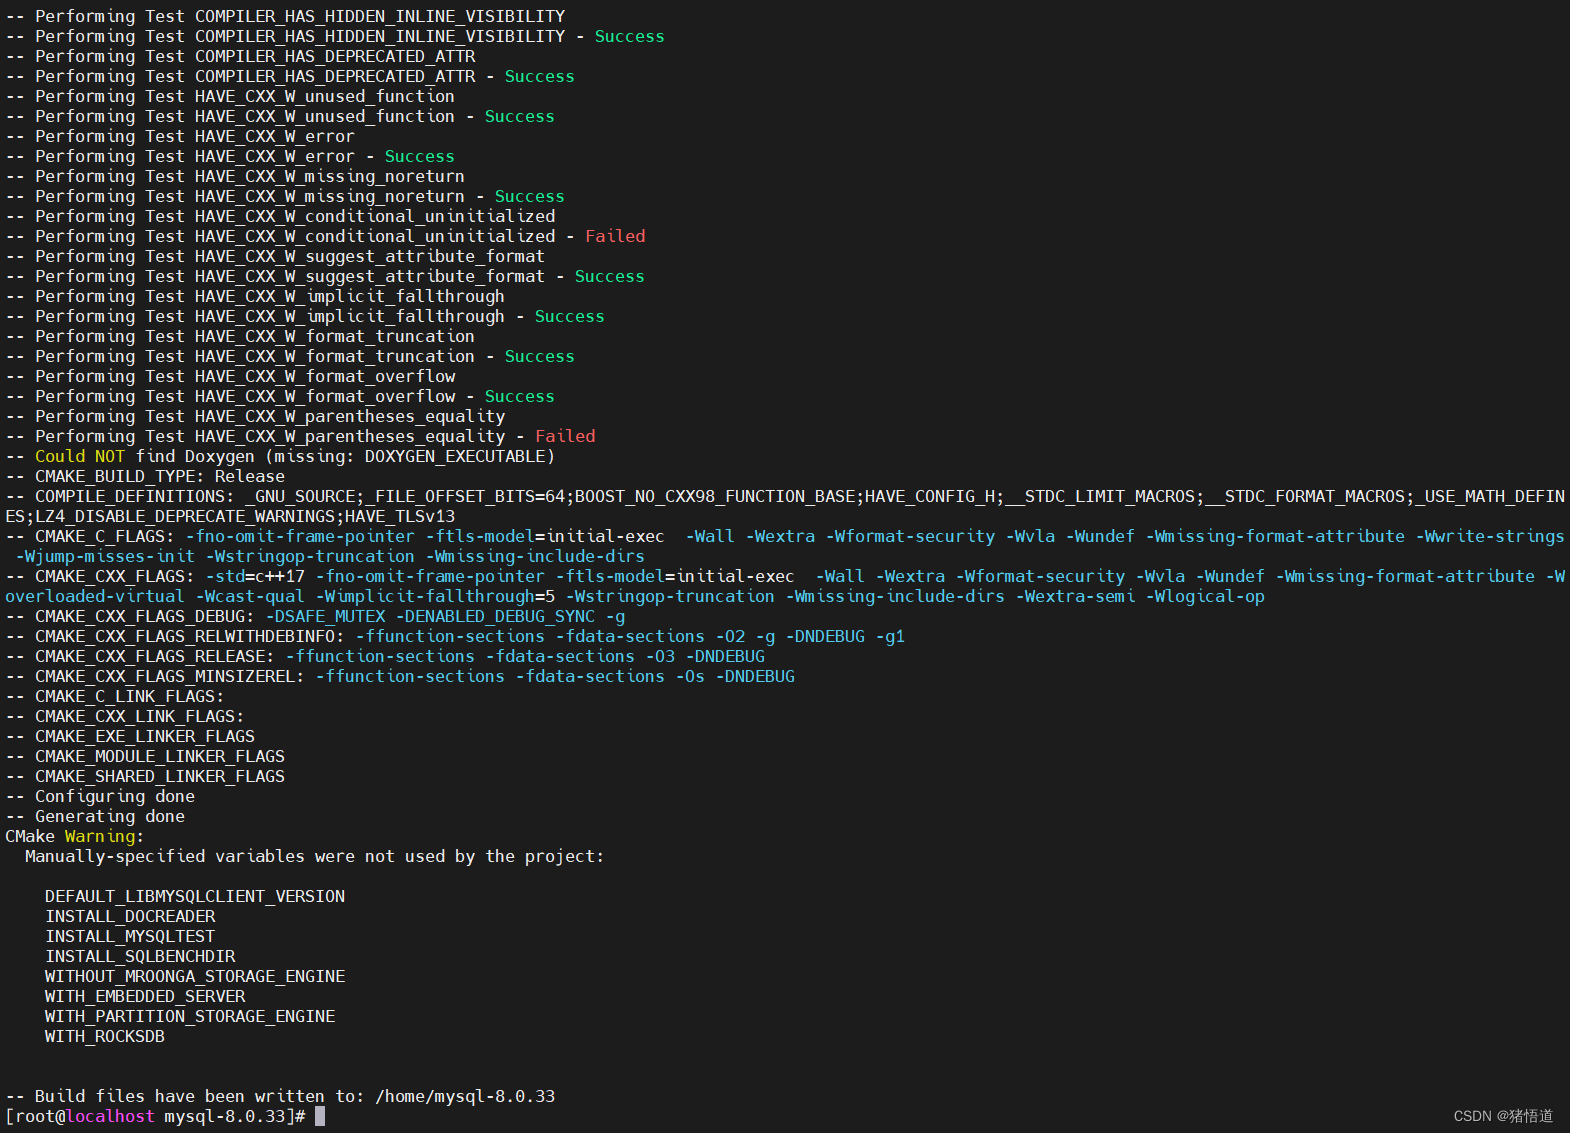This screenshot has height=1133, width=1570.
Task: Click the 'Success' after implicit_fallthrough
Action: click(569, 316)
